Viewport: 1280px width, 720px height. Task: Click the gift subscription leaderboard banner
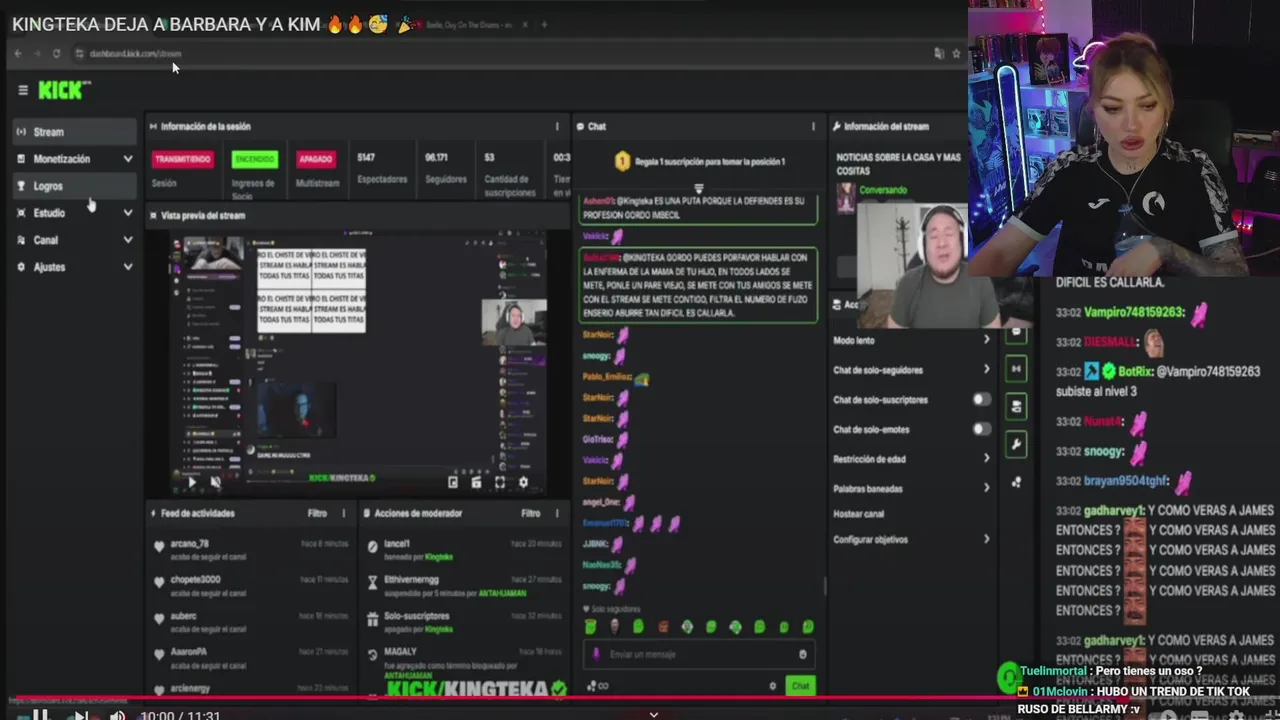698,161
